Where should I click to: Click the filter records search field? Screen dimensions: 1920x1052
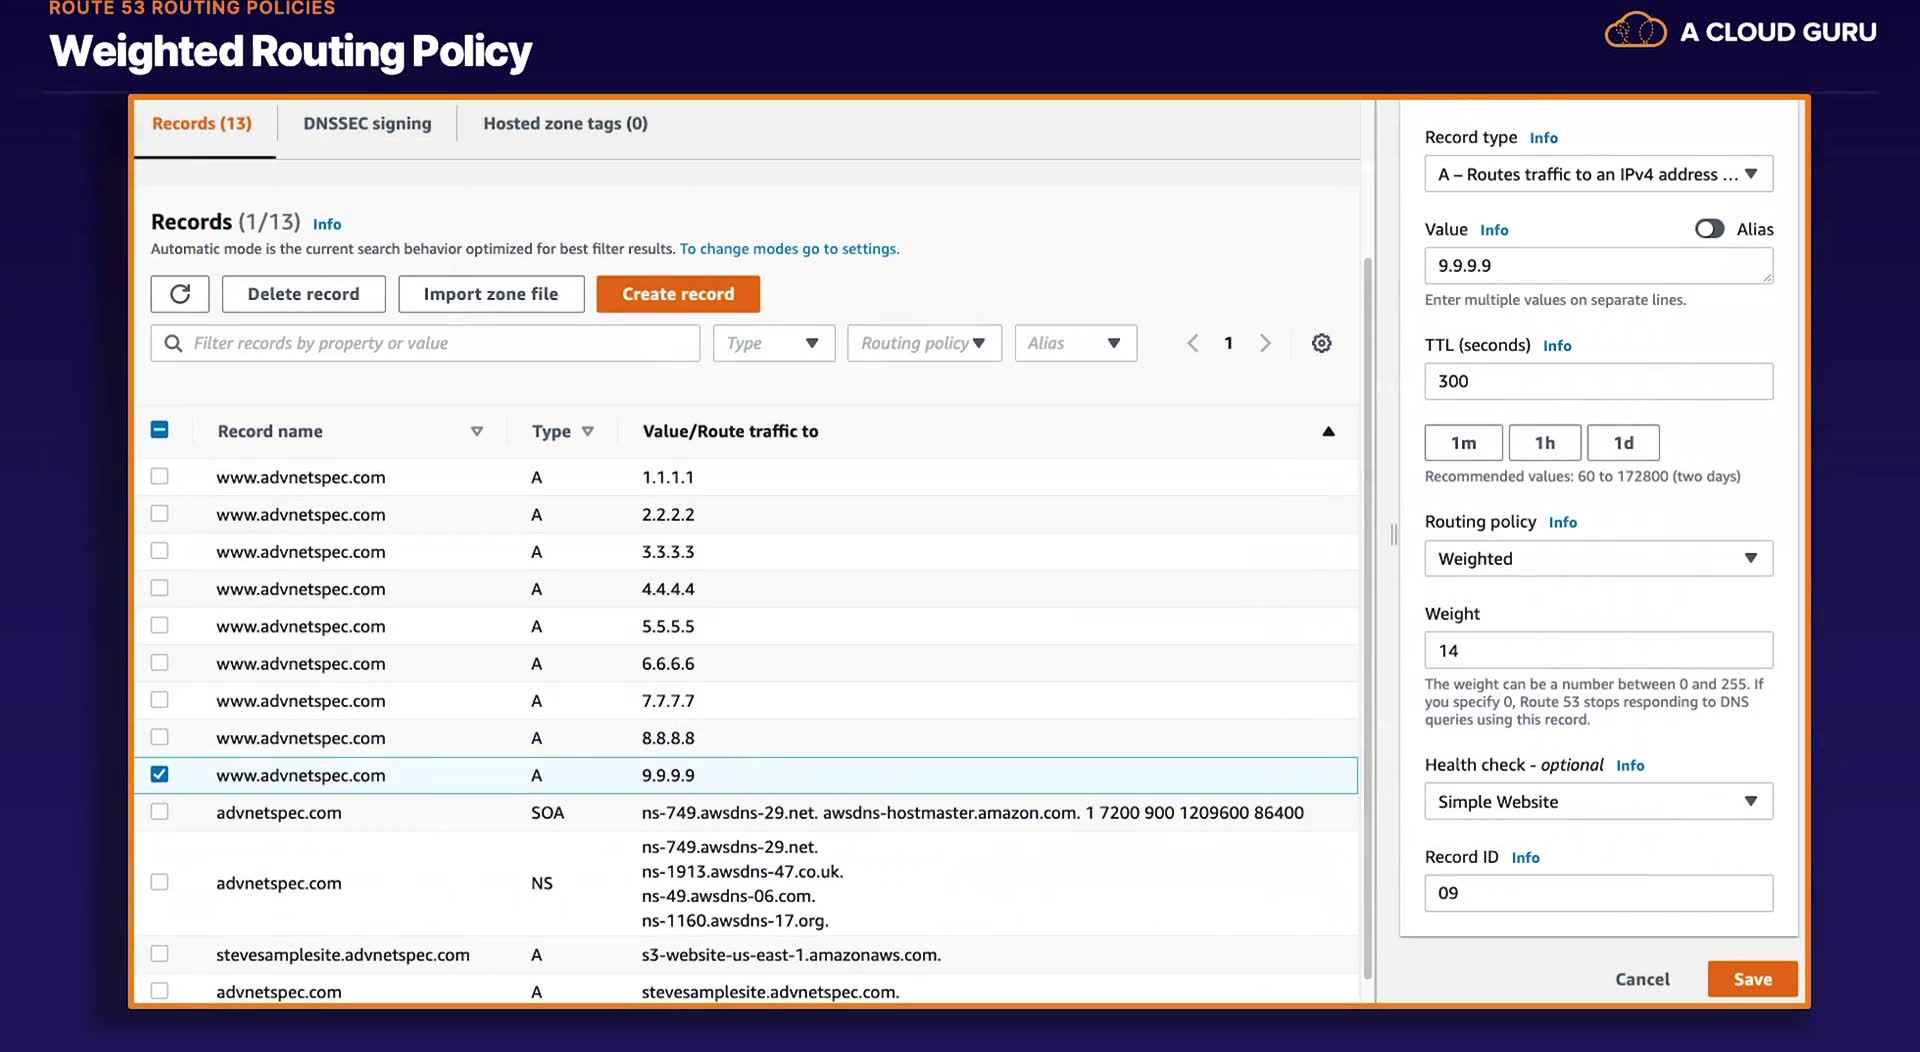click(x=425, y=343)
